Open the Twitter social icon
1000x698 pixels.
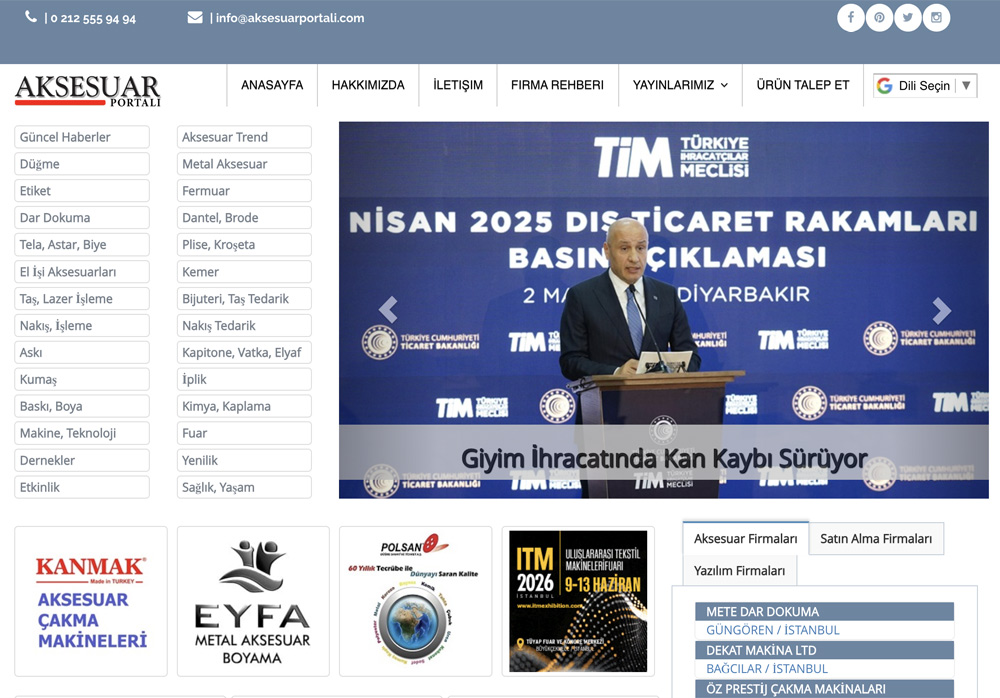[x=908, y=18]
